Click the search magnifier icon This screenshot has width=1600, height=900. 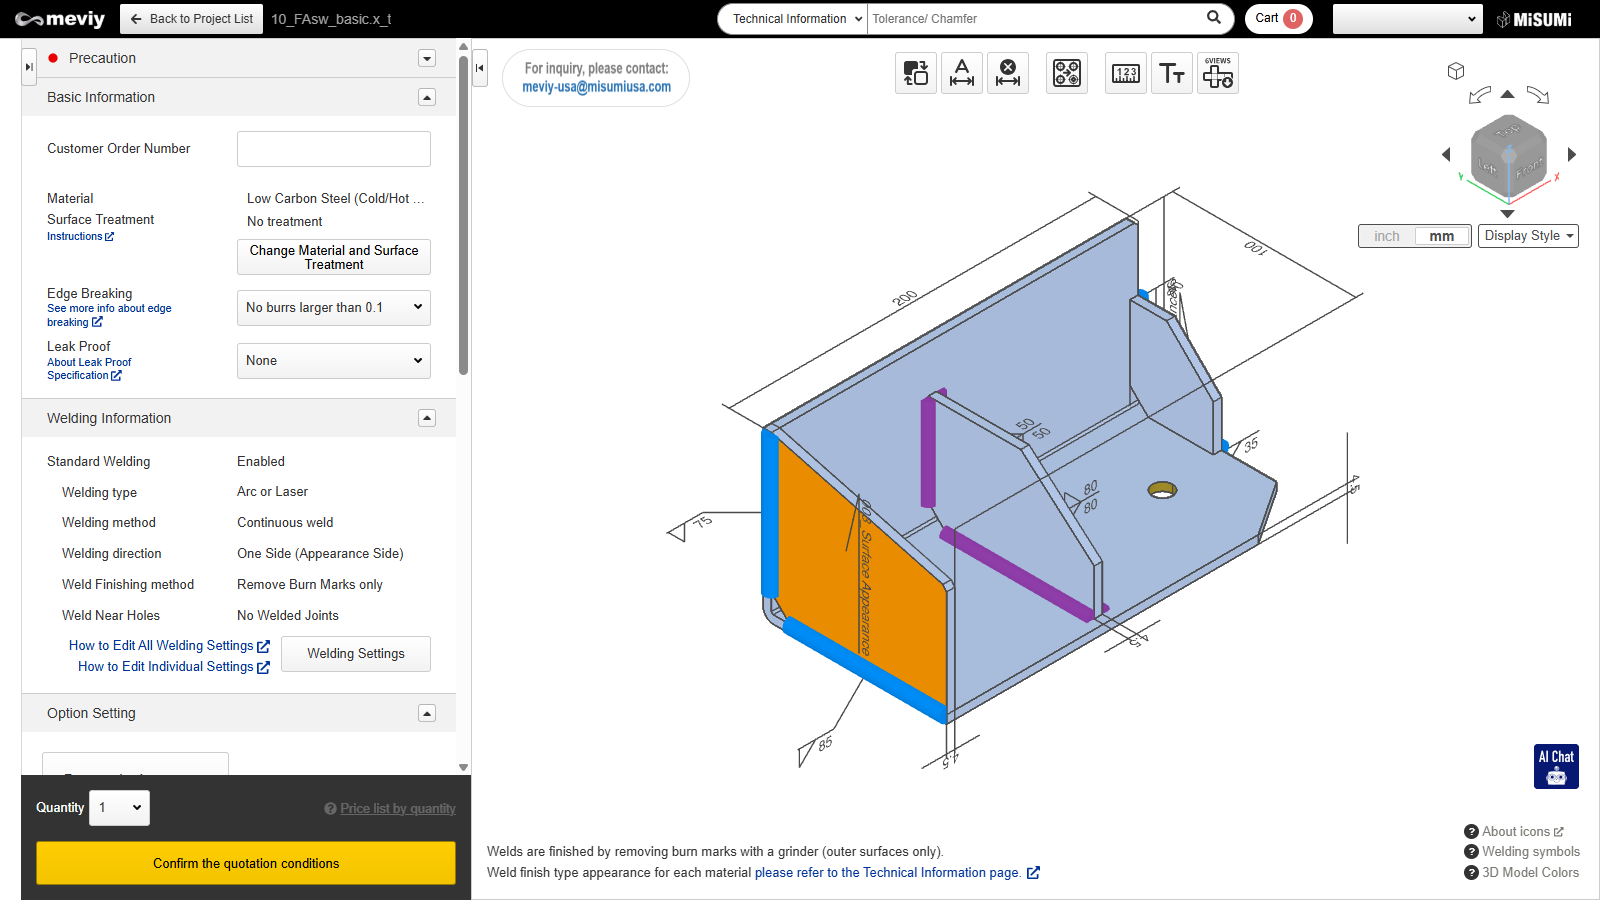coord(1214,18)
